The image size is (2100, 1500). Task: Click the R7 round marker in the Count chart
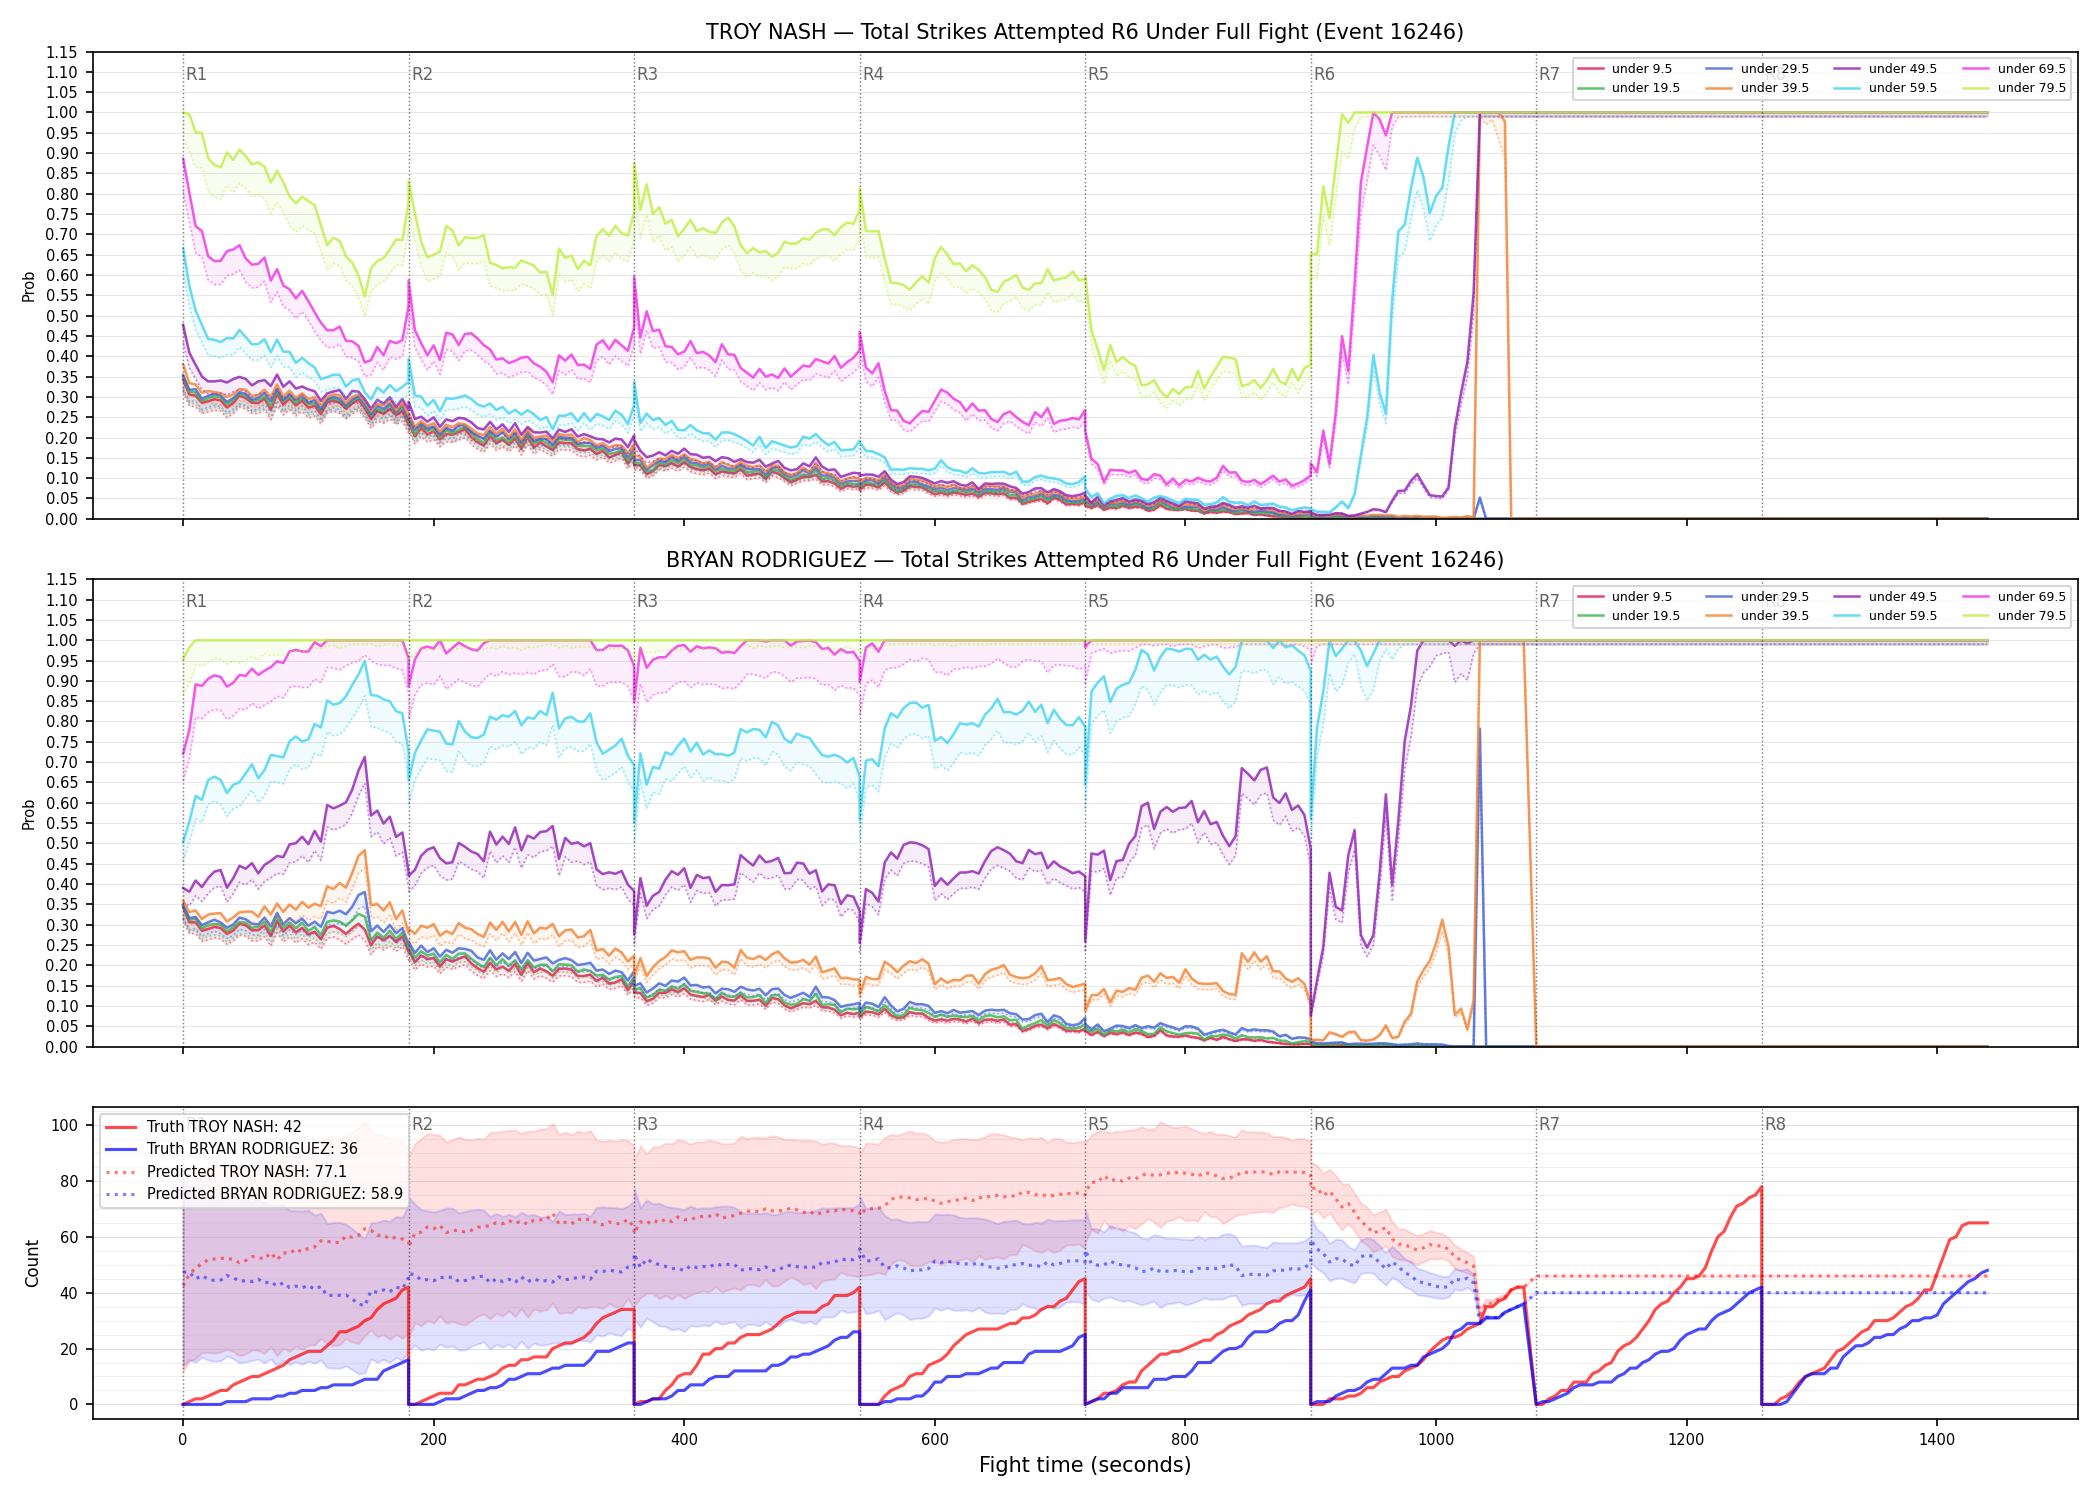pos(1549,1124)
